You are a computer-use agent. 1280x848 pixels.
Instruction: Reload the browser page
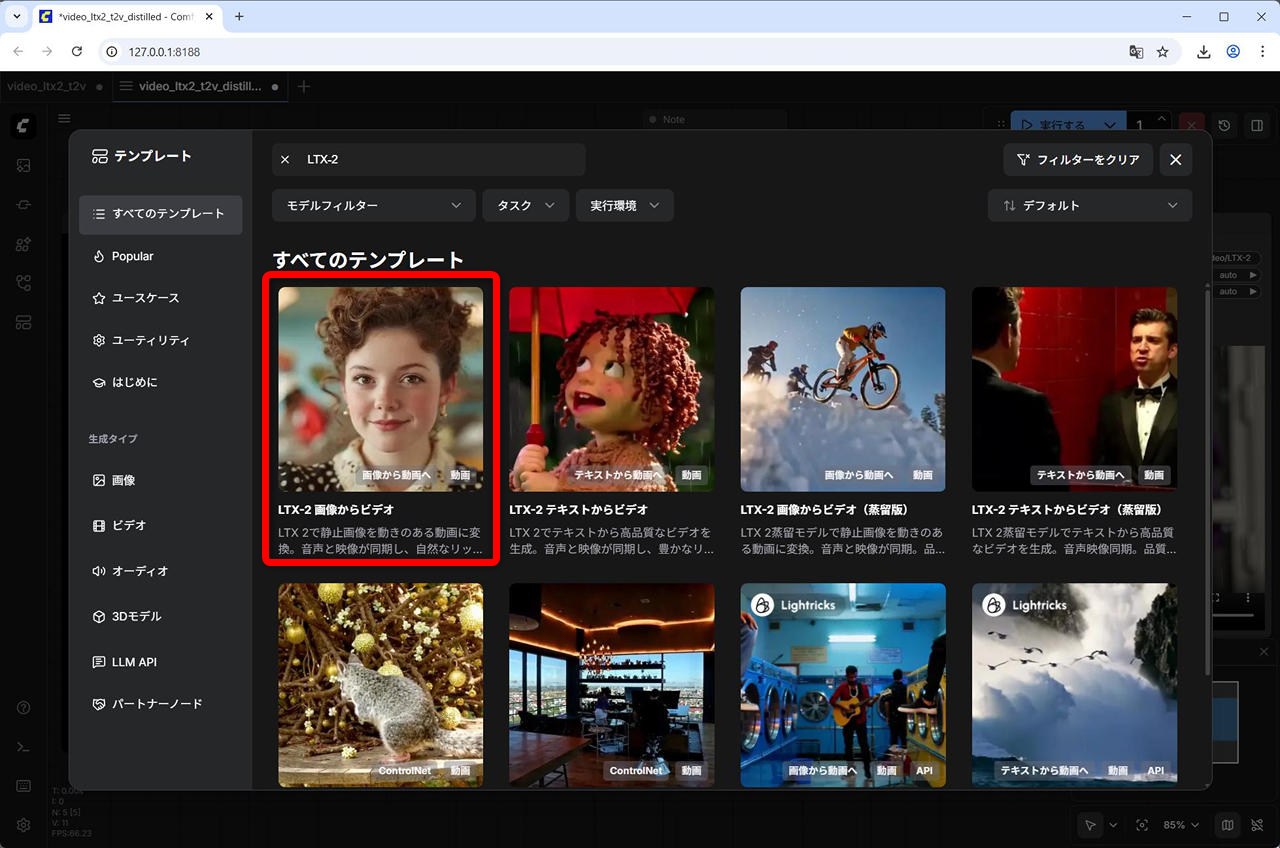pos(77,52)
